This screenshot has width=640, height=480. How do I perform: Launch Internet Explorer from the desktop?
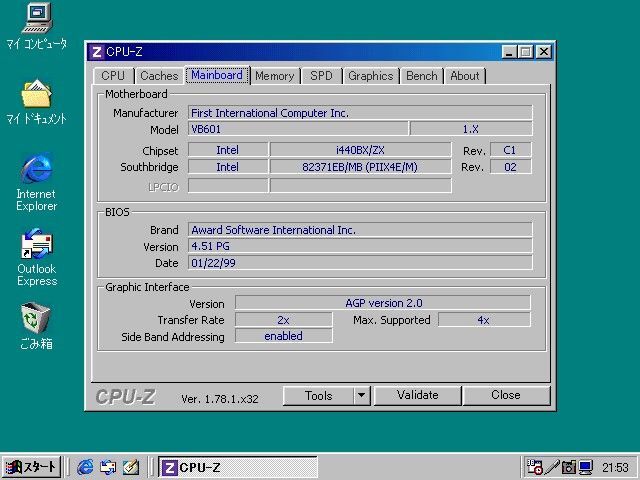pyautogui.click(x=36, y=168)
